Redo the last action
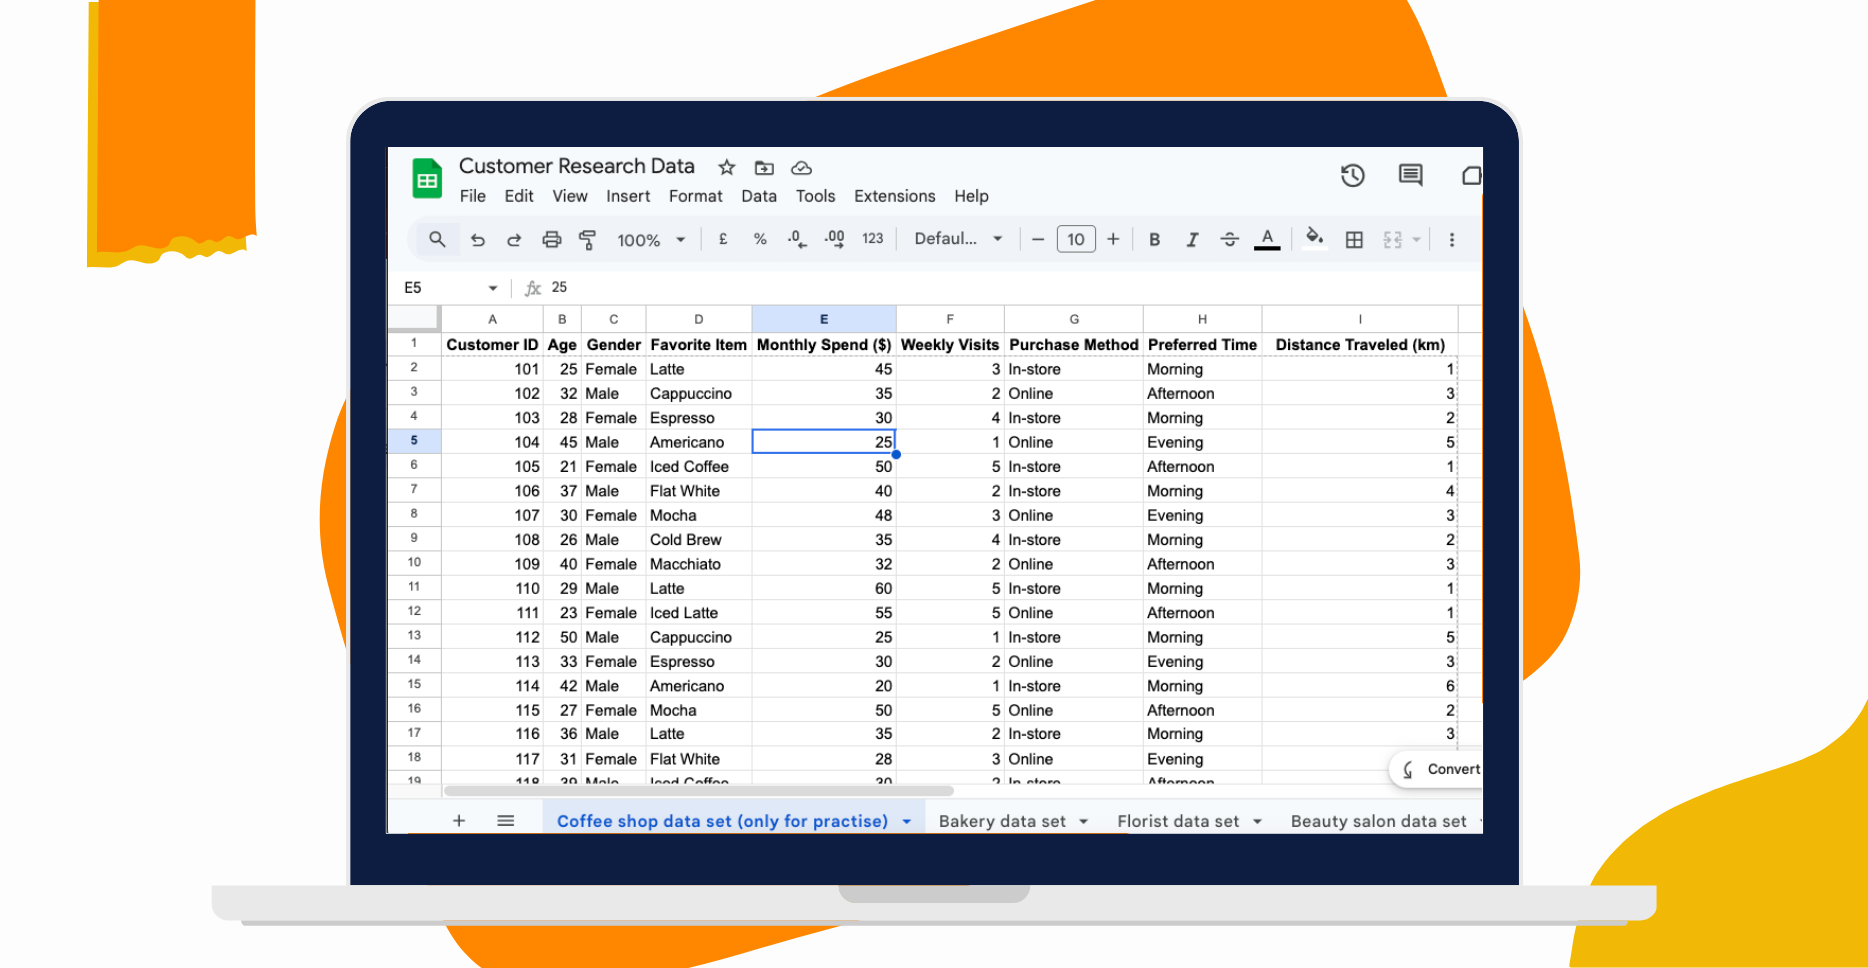 pos(514,239)
